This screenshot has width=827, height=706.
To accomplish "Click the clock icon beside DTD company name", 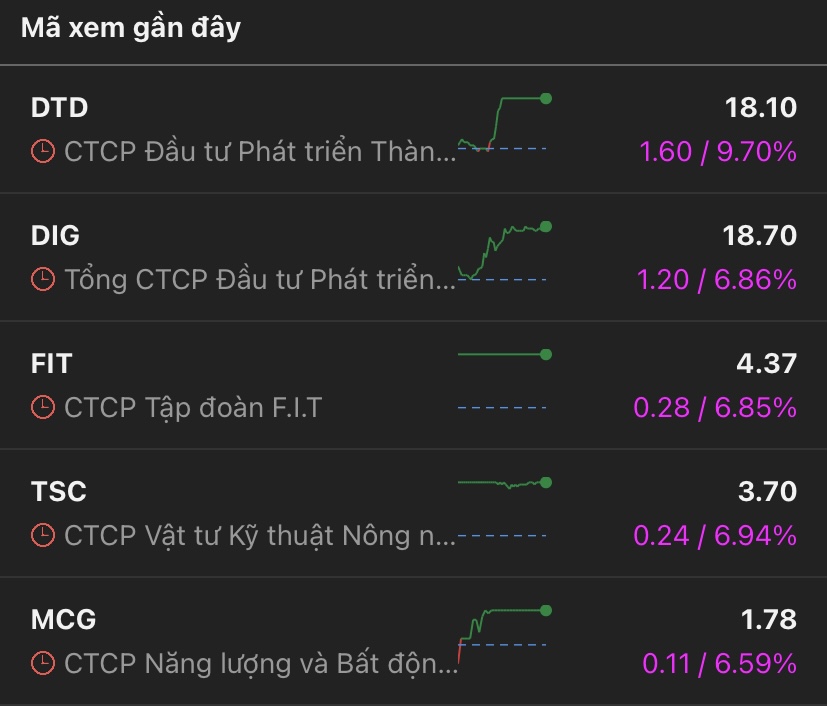I will [43, 152].
